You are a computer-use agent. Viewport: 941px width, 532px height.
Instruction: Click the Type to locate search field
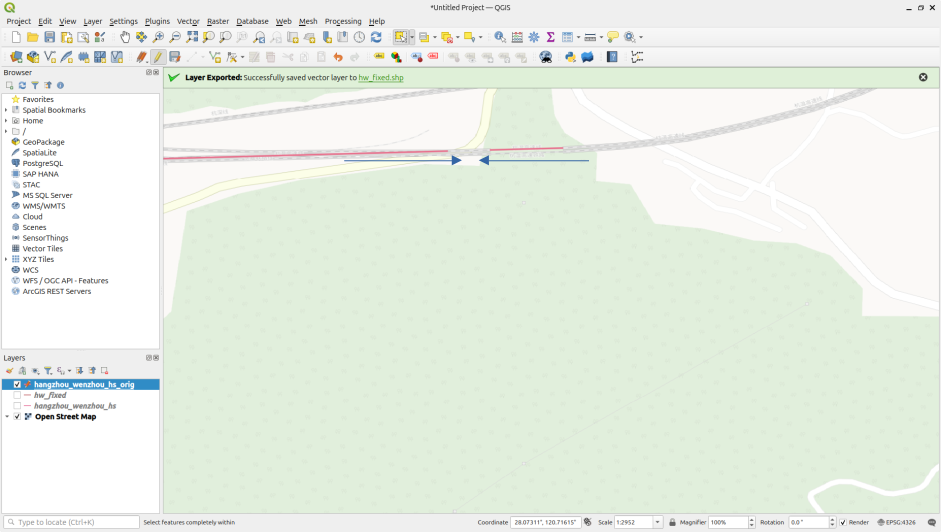coord(72,522)
